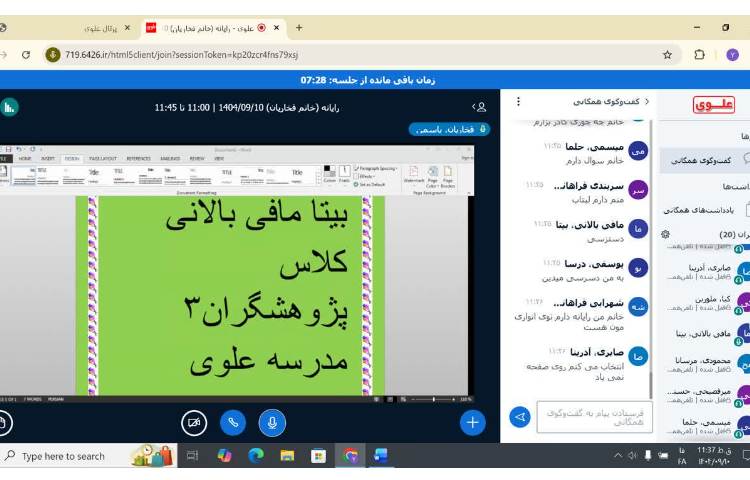Click the microphone site permission icon in address bar
Image resolution: width=750 pixels, height=480 pixels.
53,55
